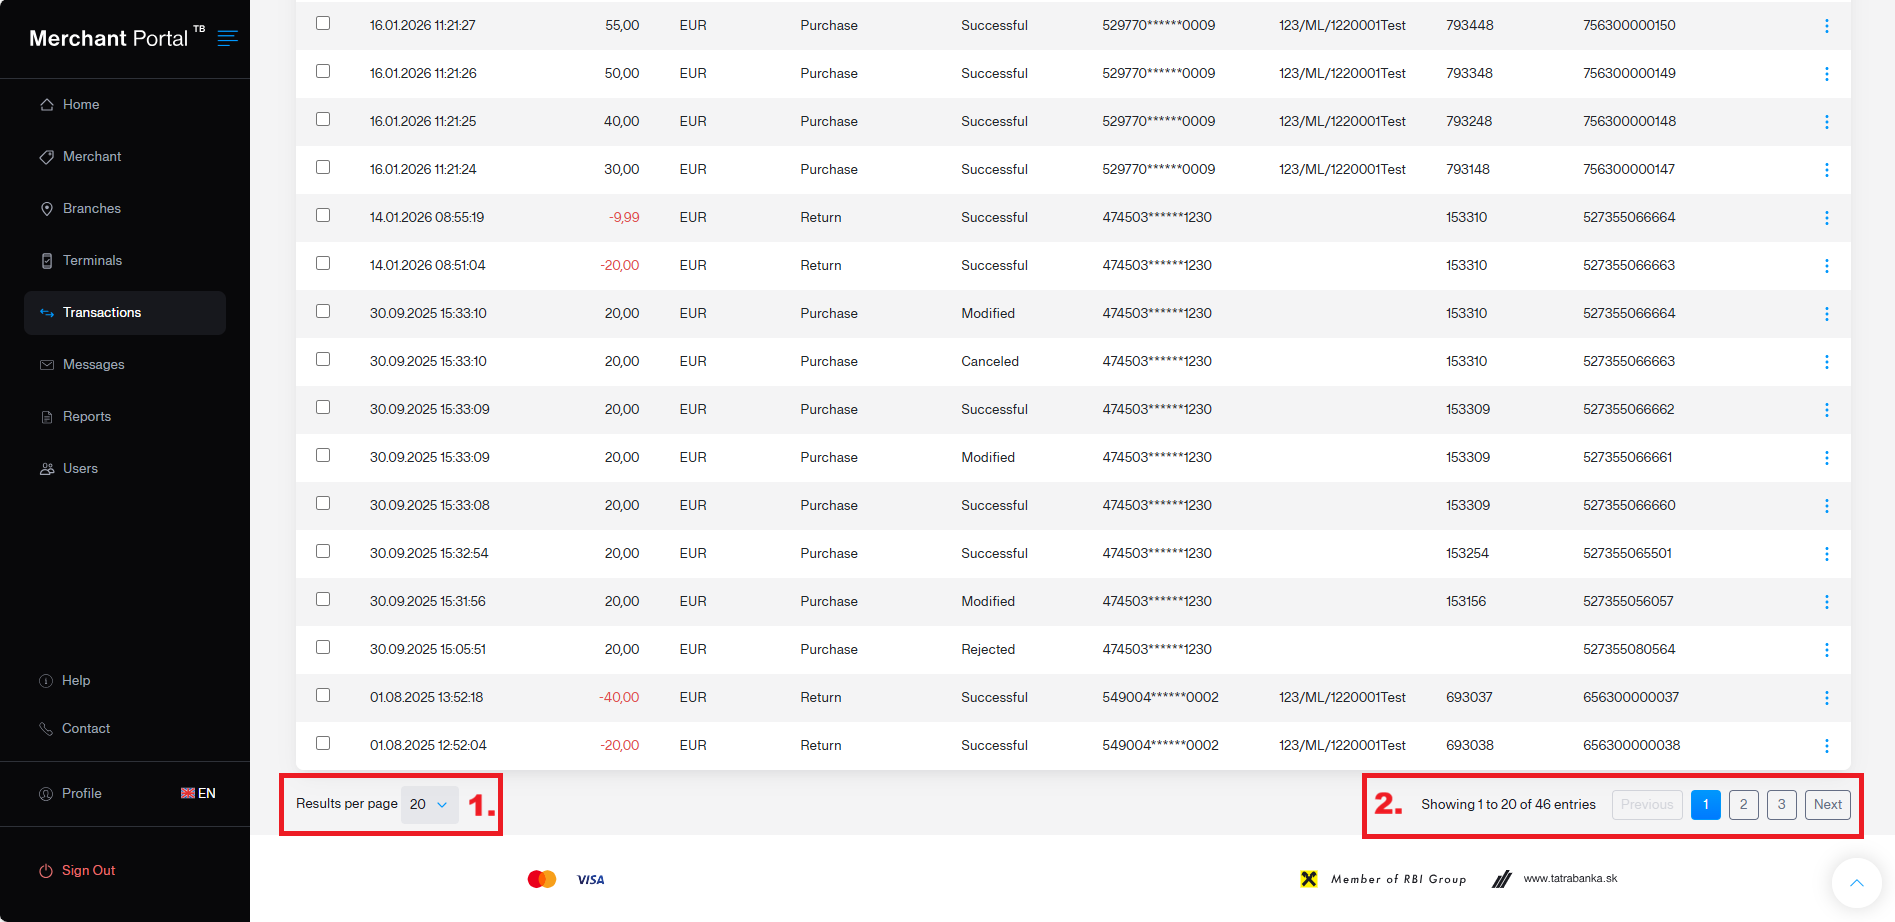Jump to page 3 of transactions
The height and width of the screenshot is (922, 1895).
(1781, 804)
